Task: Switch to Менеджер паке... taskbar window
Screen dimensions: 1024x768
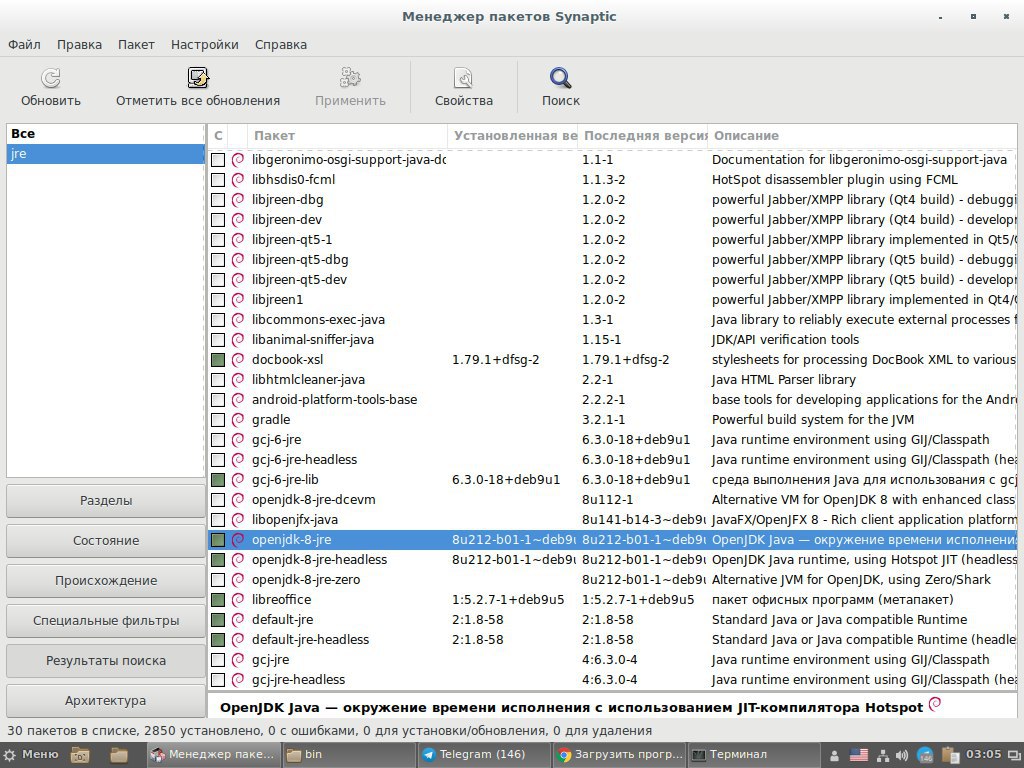Action: [x=213, y=754]
